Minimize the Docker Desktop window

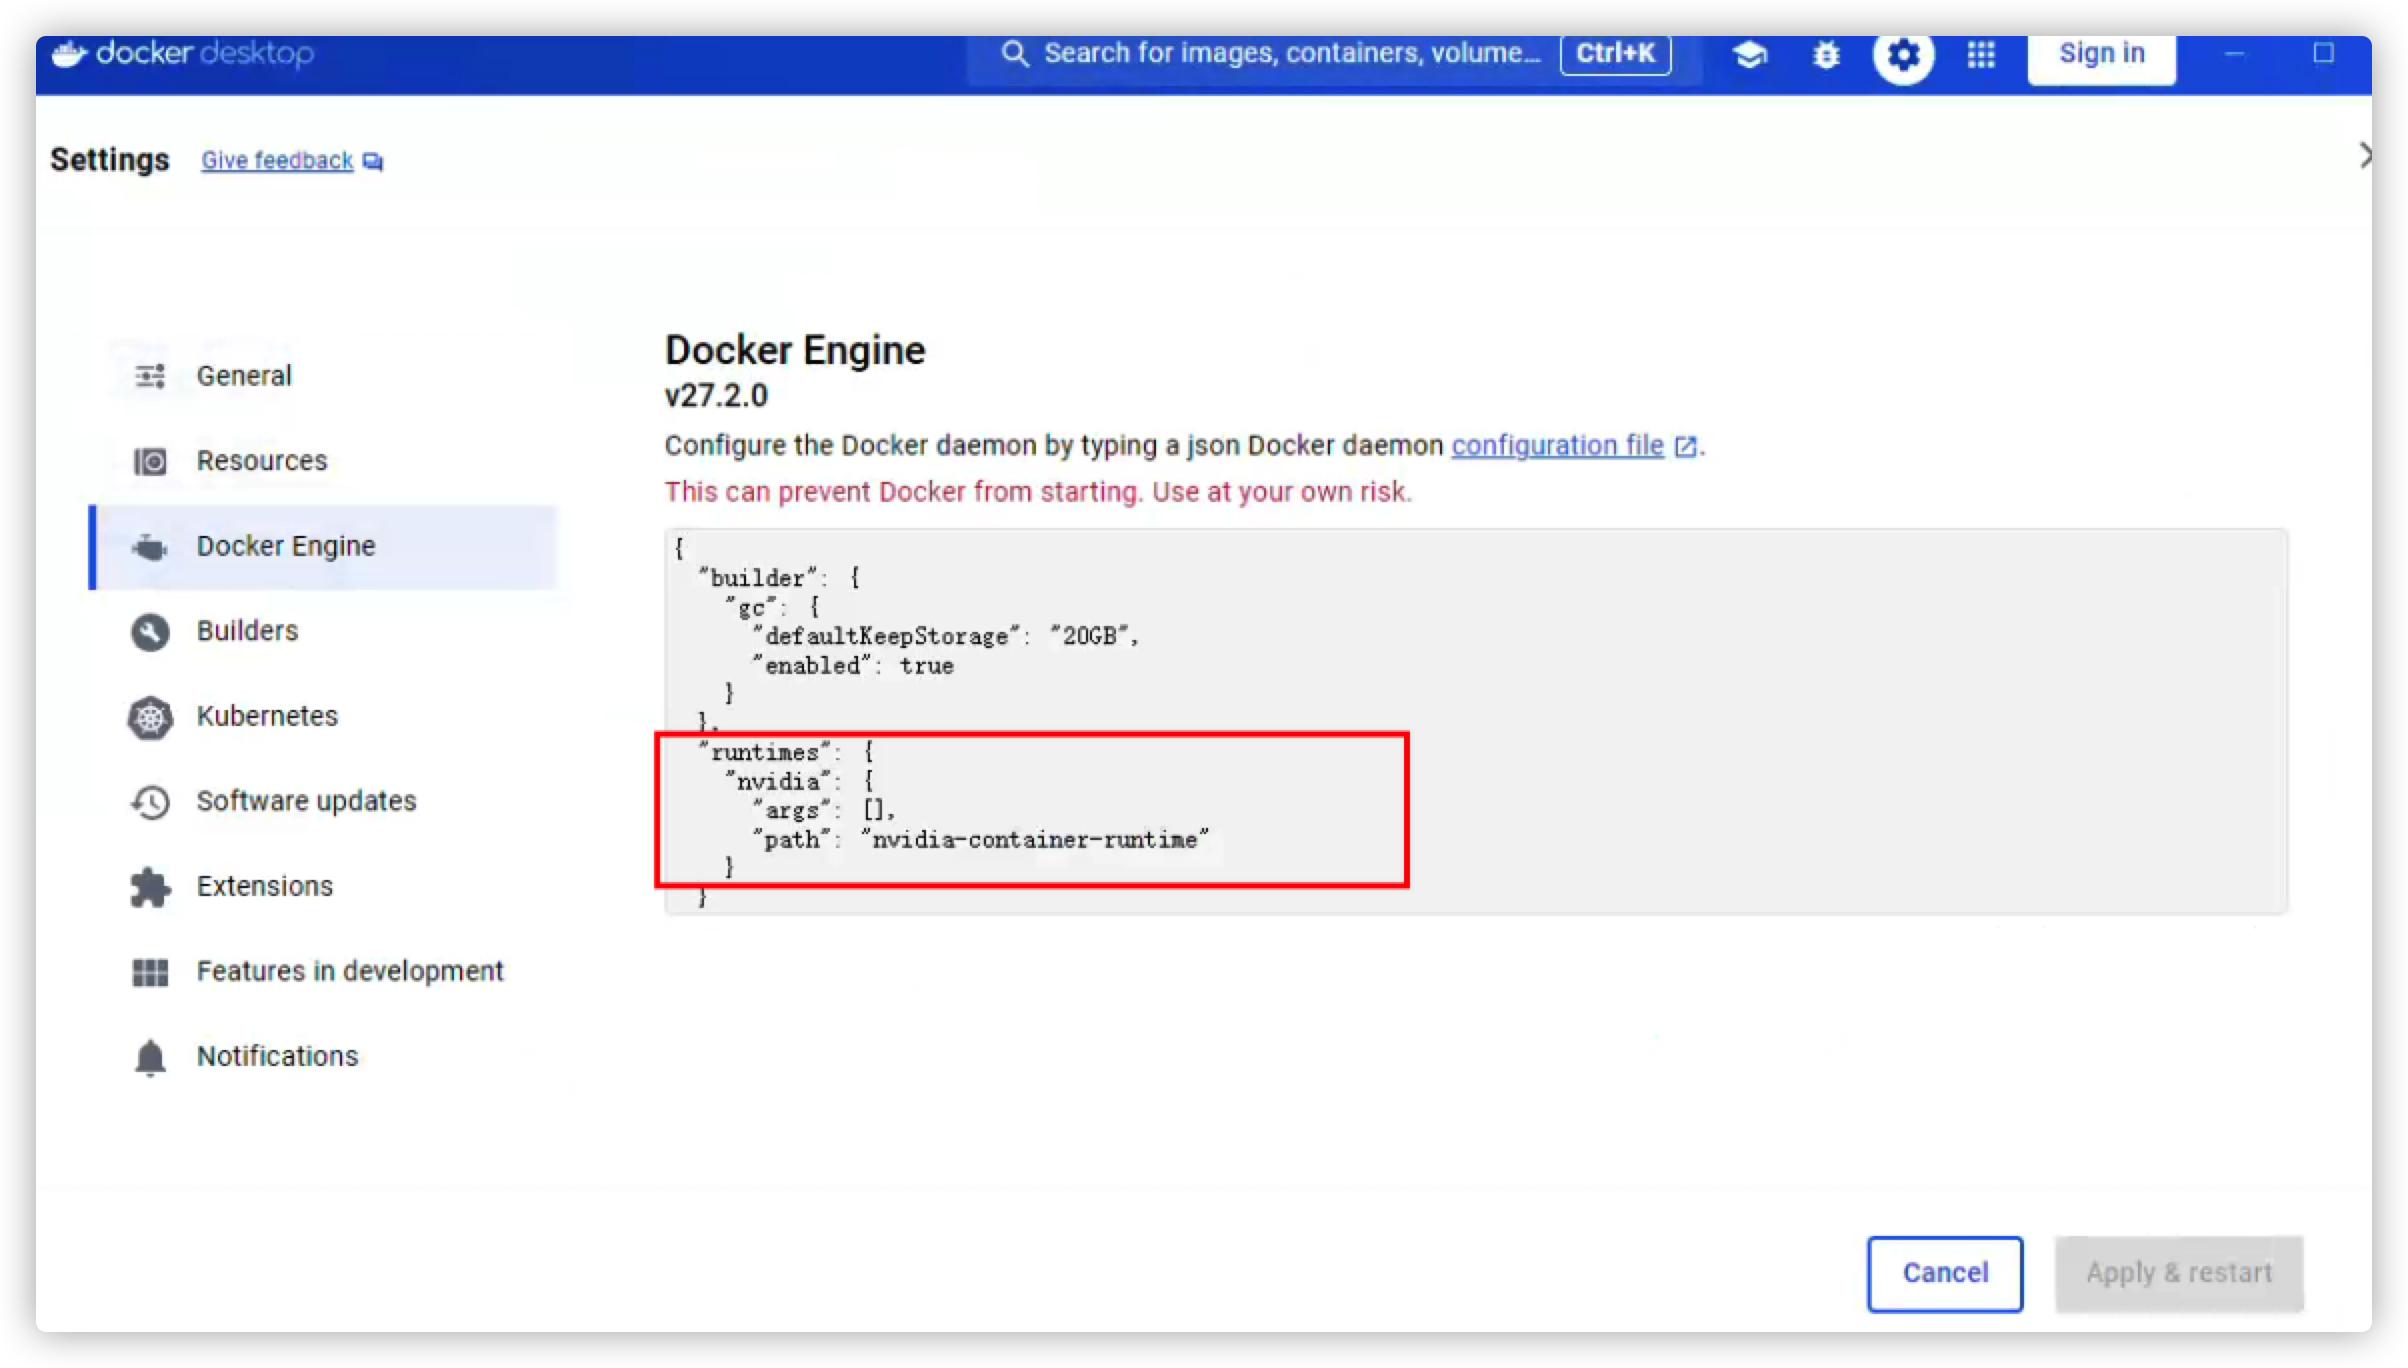2234,54
